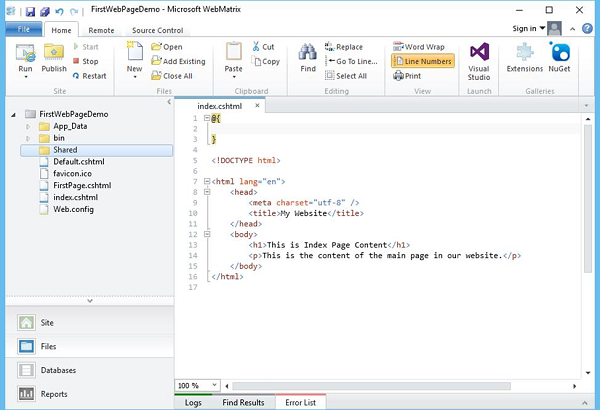Click the Find binoculars icon

[x=308, y=52]
